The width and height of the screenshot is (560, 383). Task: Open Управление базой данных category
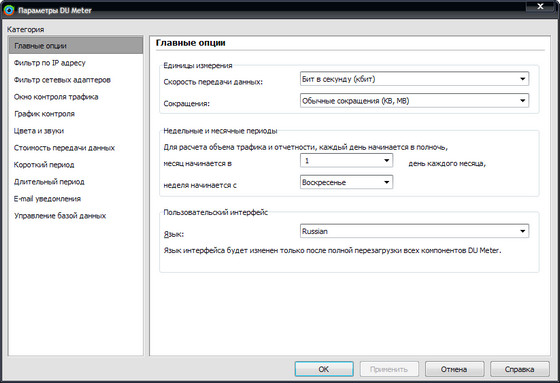[x=76, y=215]
